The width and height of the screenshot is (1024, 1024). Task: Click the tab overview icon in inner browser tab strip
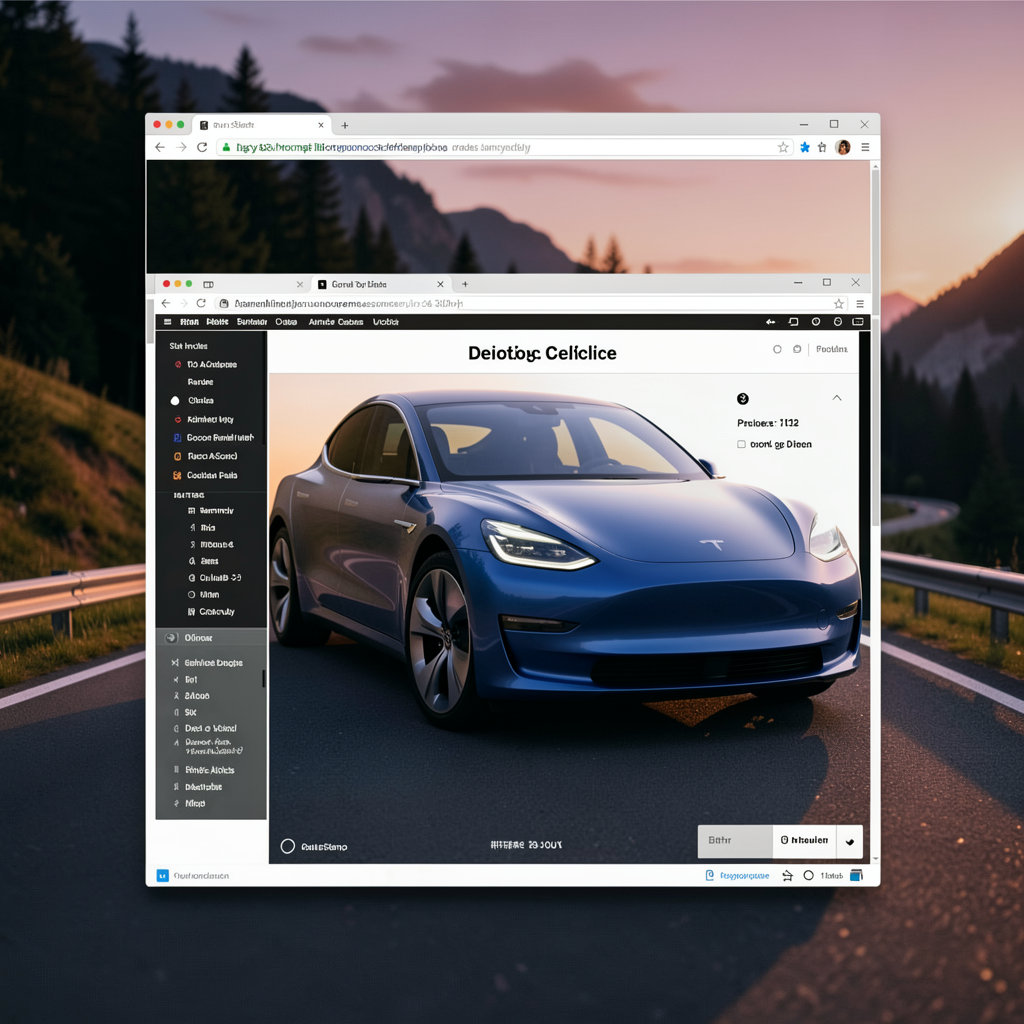(208, 284)
